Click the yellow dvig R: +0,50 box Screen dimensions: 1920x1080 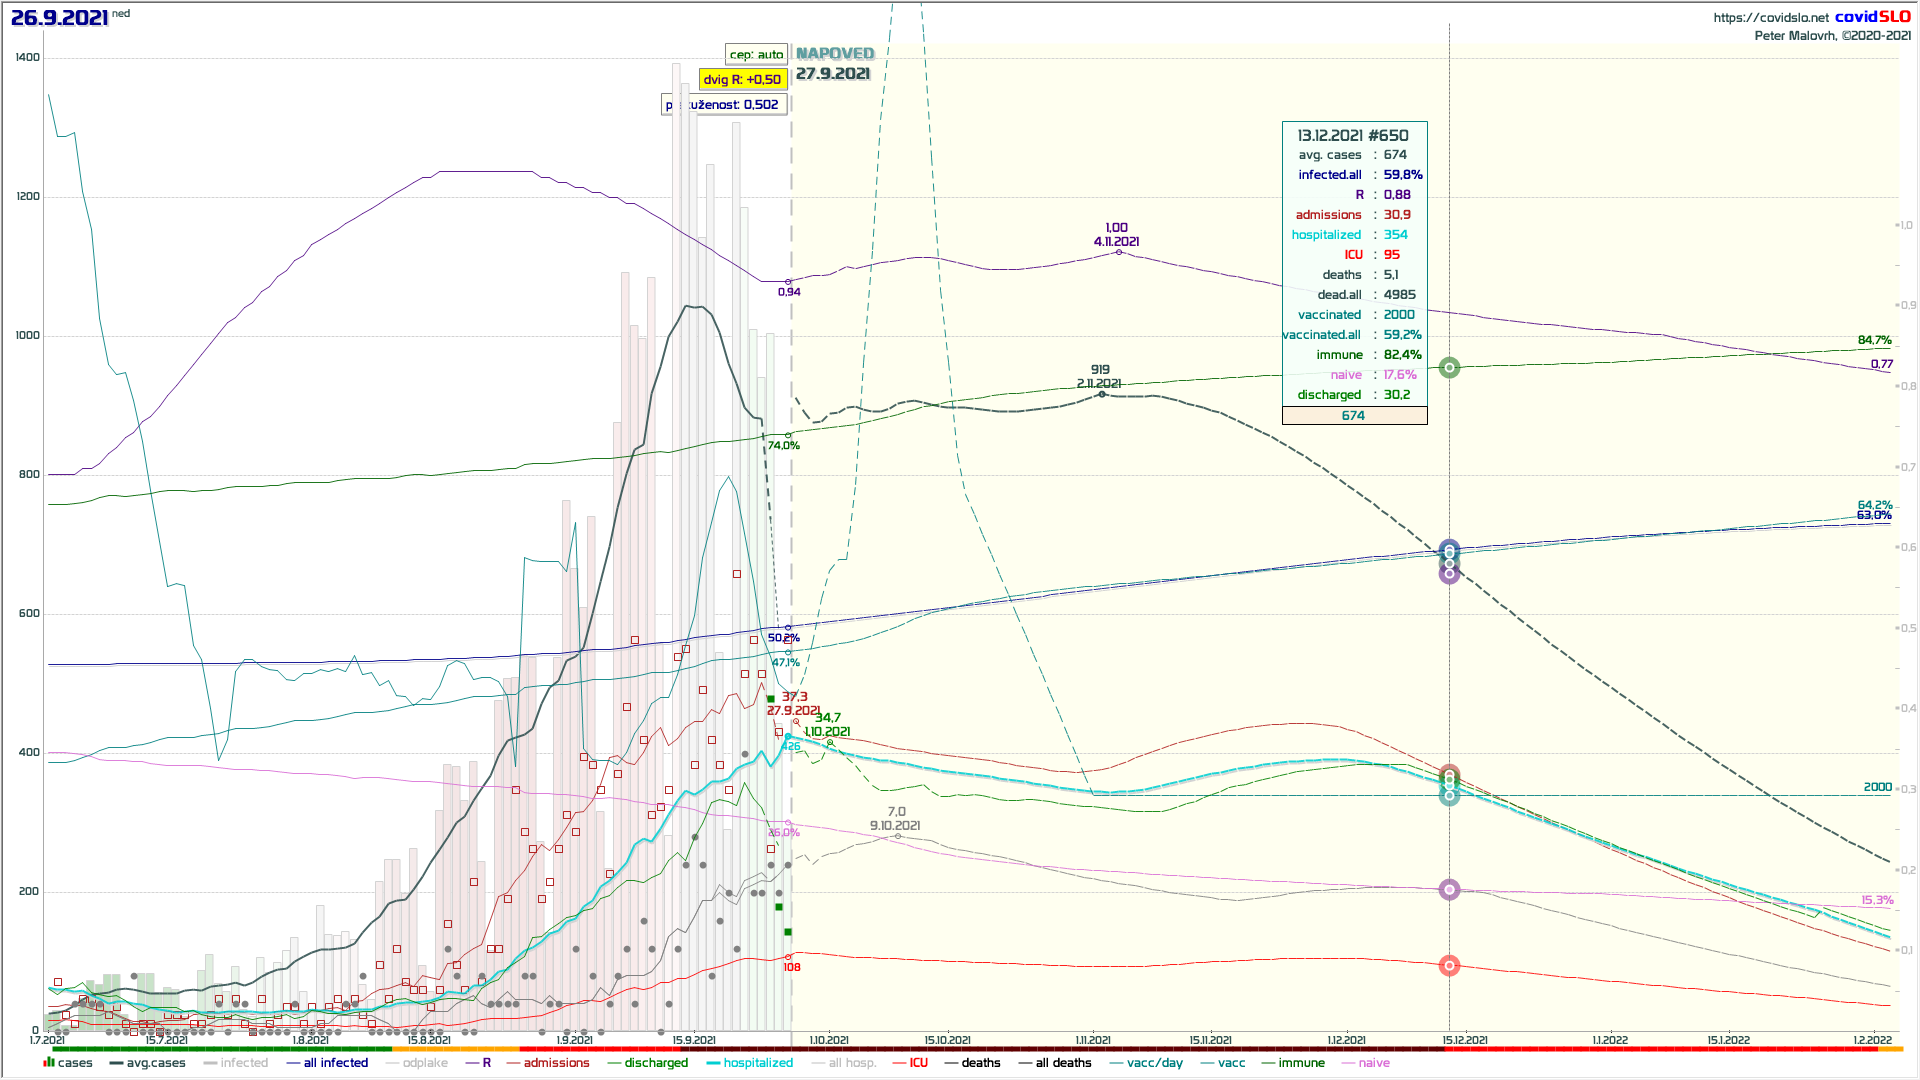coord(742,79)
